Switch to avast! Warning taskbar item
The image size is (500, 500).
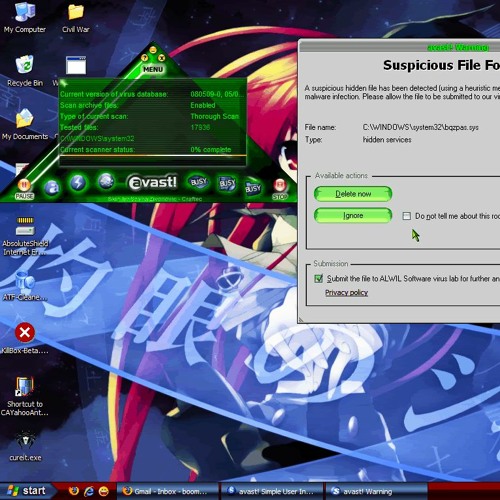(377, 491)
